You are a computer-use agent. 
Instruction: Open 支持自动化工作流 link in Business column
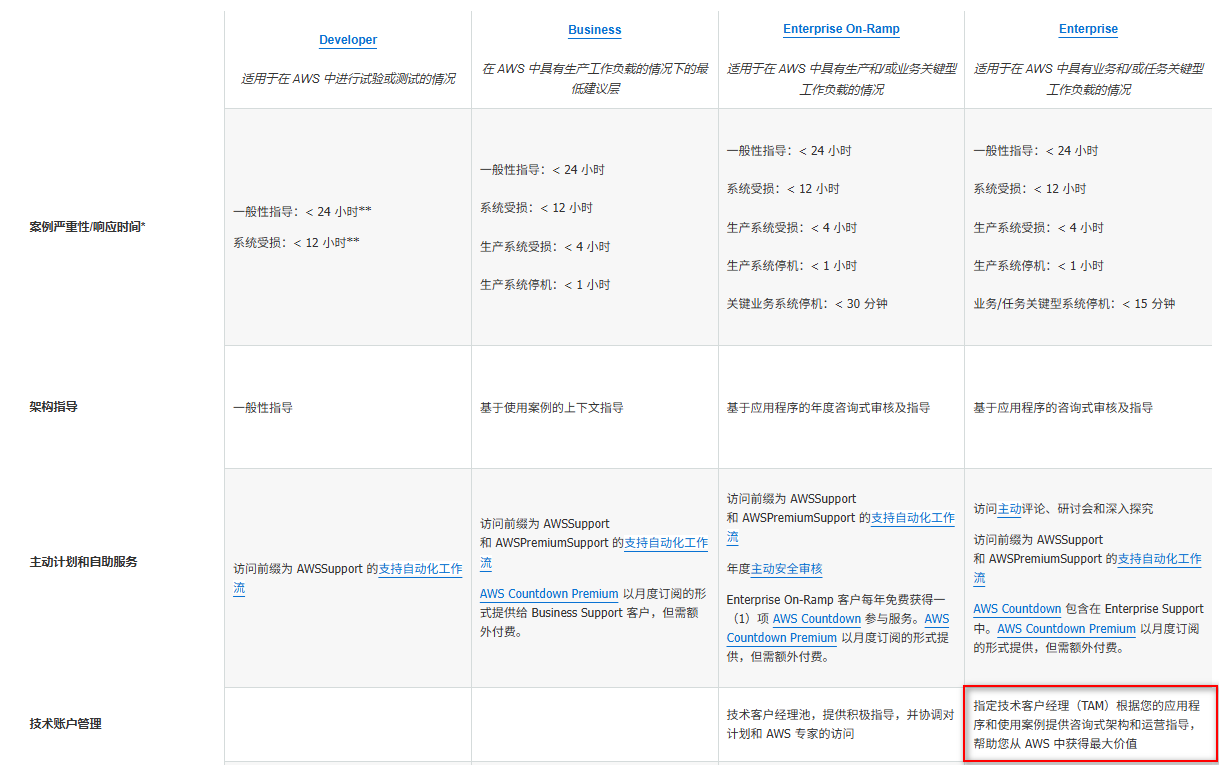(x=666, y=543)
